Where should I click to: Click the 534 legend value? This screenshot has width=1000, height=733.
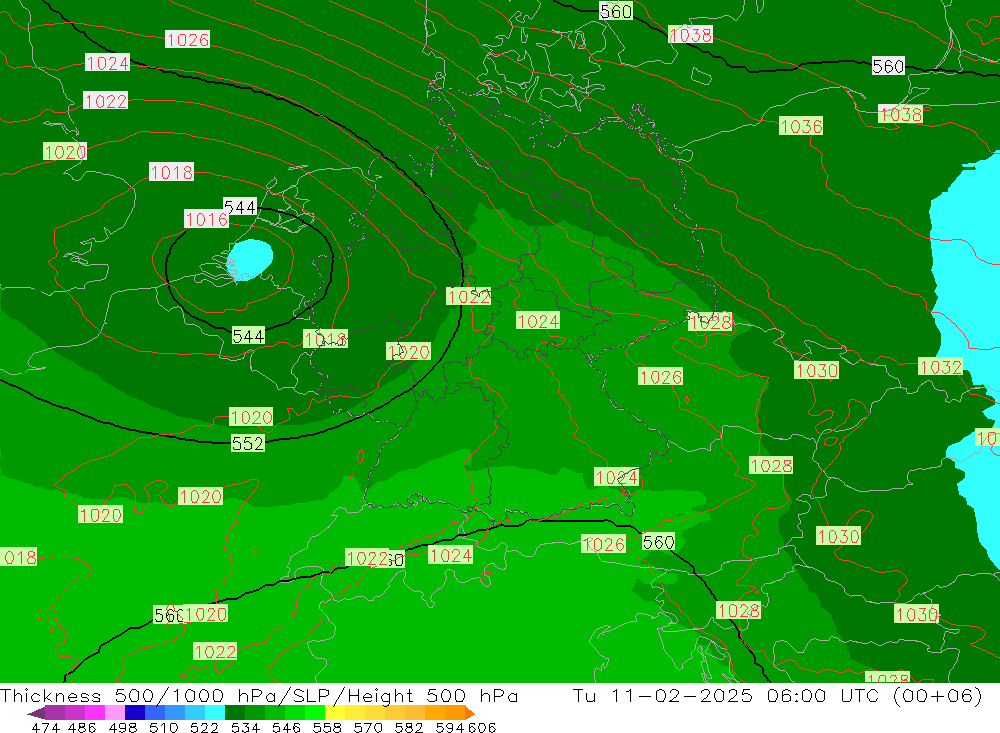pos(246,727)
